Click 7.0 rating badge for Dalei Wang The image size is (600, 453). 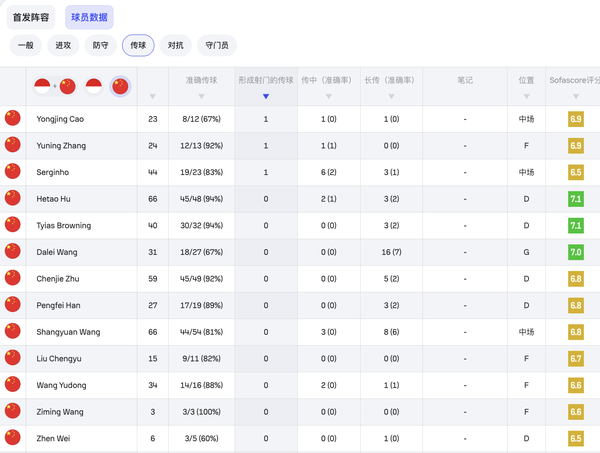click(x=576, y=252)
